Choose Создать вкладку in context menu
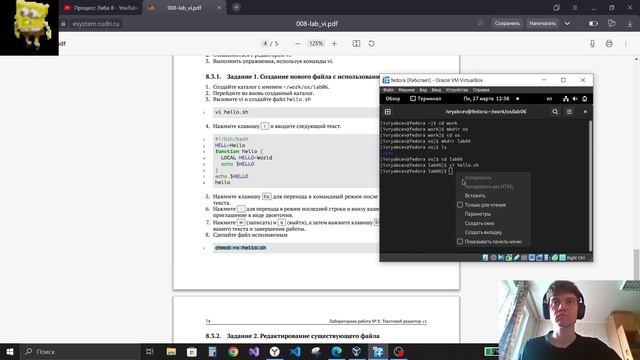 click(x=483, y=232)
